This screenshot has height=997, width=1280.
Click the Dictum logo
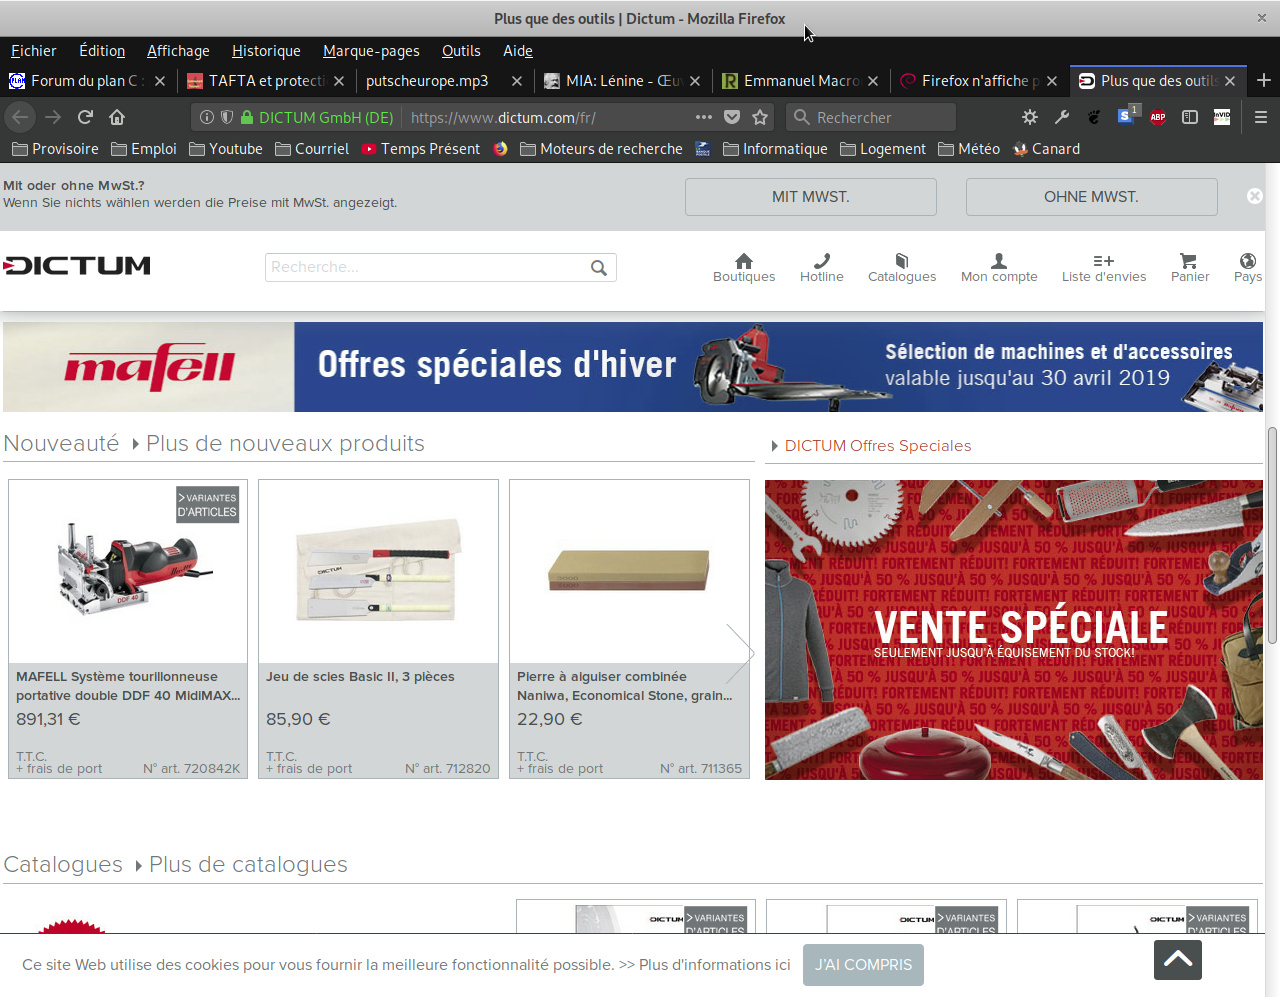click(x=77, y=266)
